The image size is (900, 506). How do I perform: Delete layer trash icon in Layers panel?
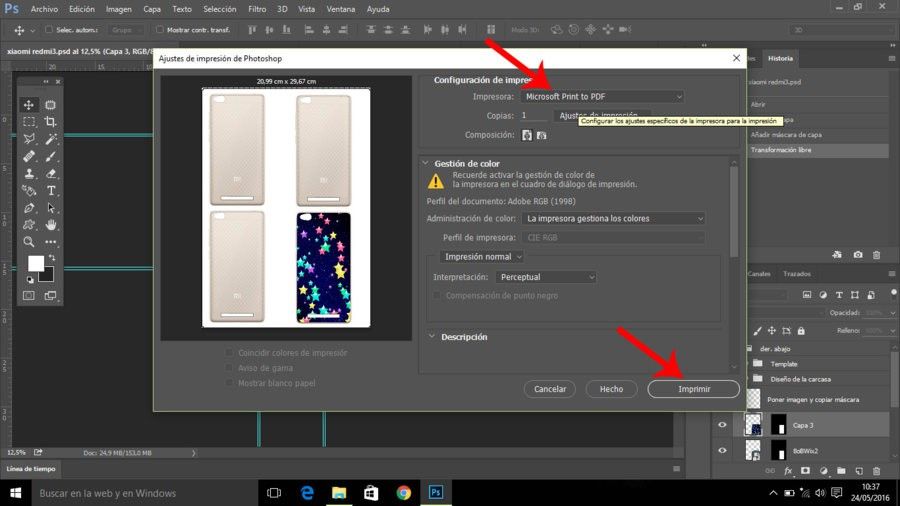(876, 471)
